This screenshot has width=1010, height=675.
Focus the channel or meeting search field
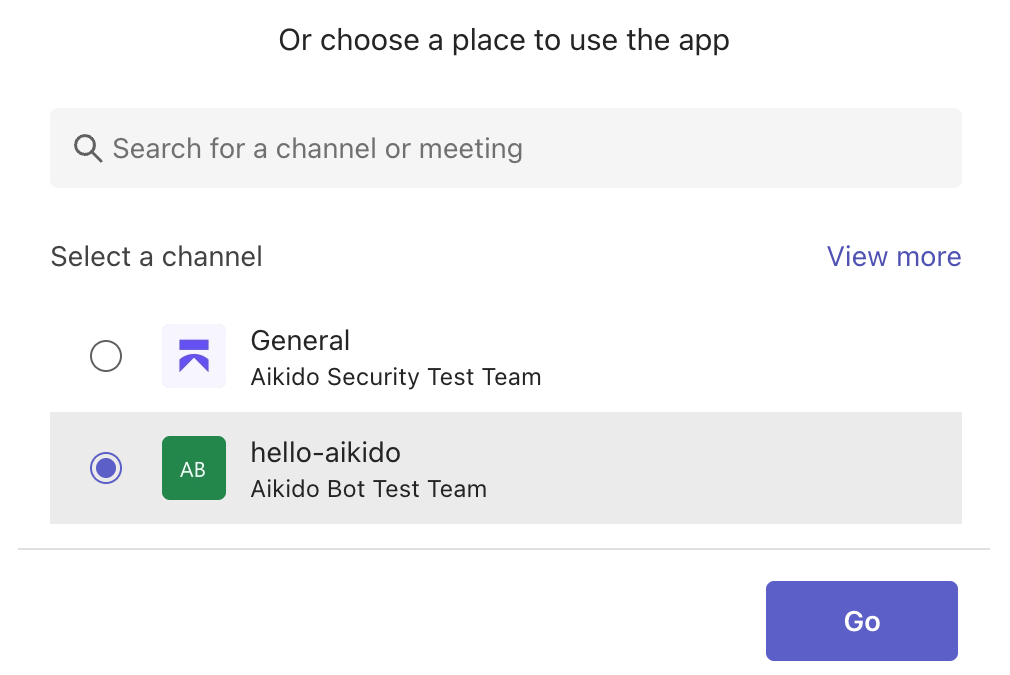point(505,148)
